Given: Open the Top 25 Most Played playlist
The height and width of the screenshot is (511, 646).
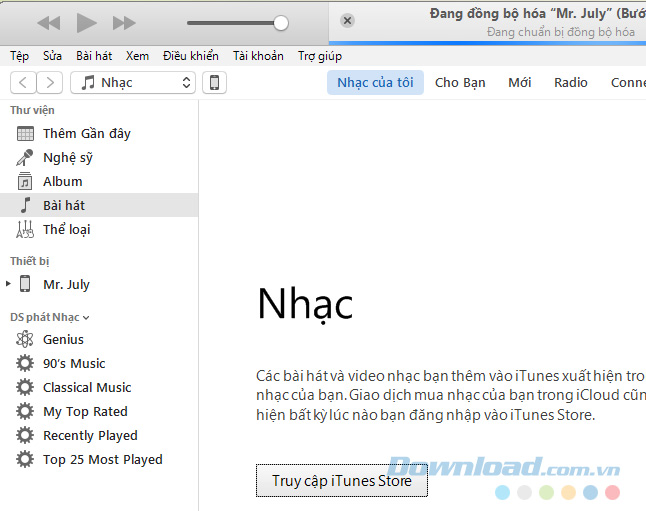Looking at the screenshot, I should [99, 459].
